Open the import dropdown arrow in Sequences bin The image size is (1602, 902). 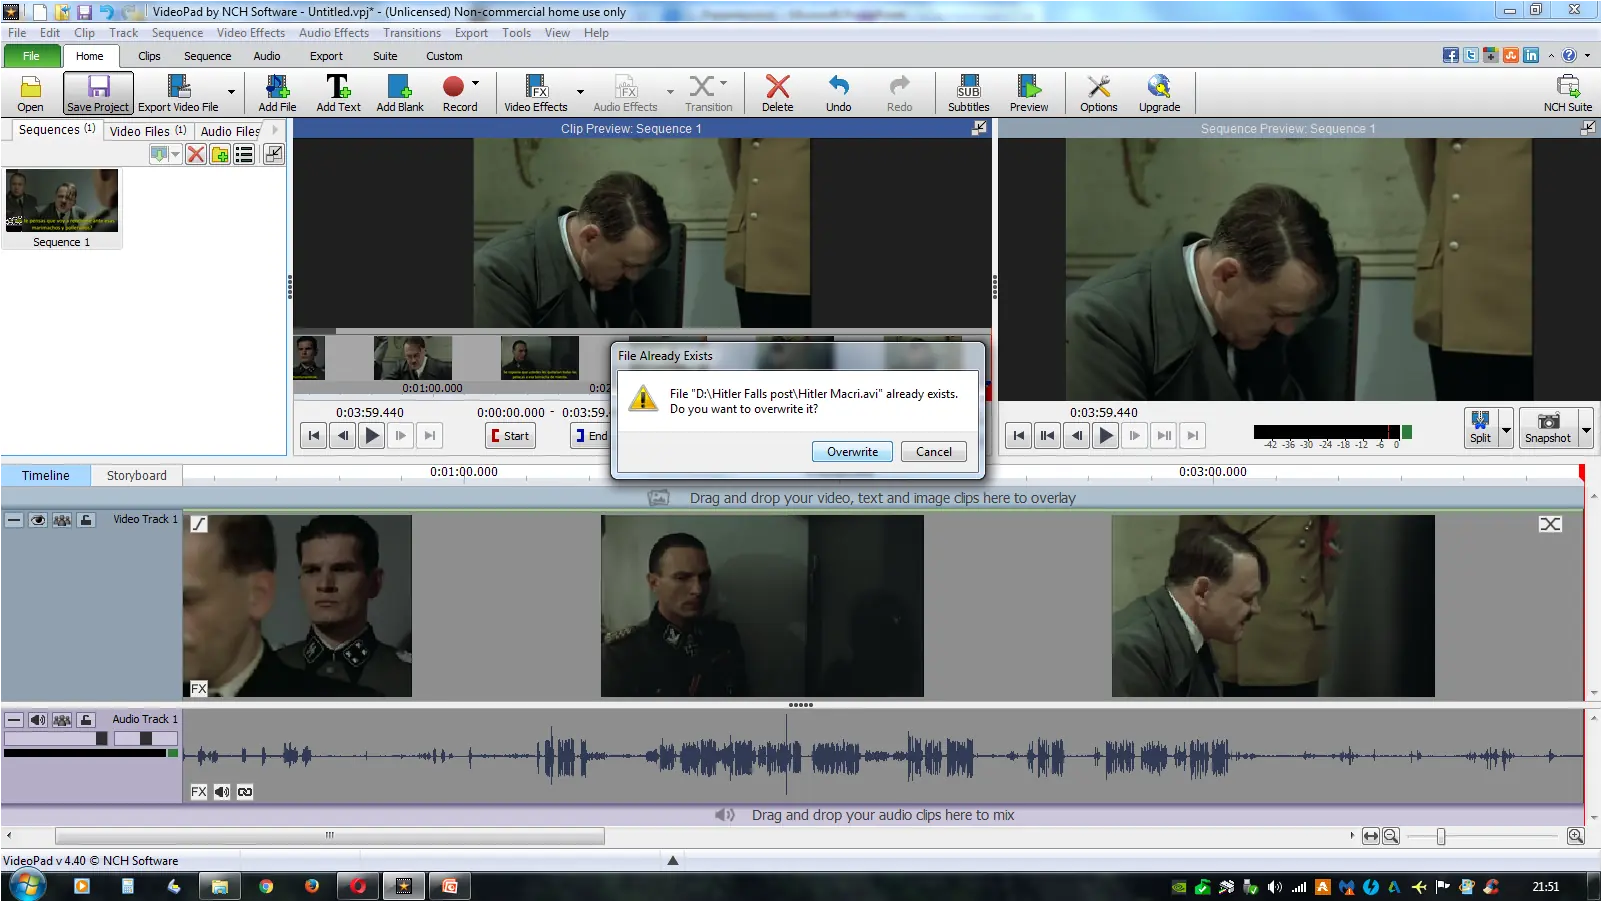pos(176,154)
